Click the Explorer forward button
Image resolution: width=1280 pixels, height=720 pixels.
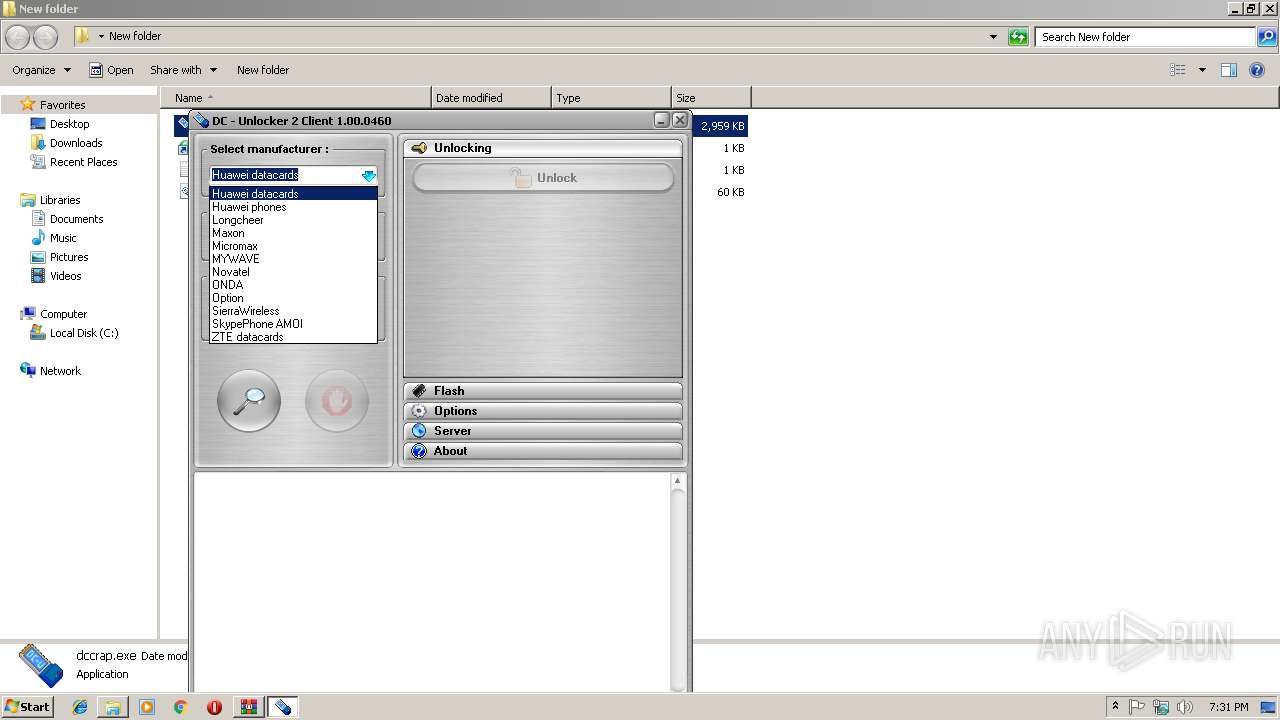point(46,37)
